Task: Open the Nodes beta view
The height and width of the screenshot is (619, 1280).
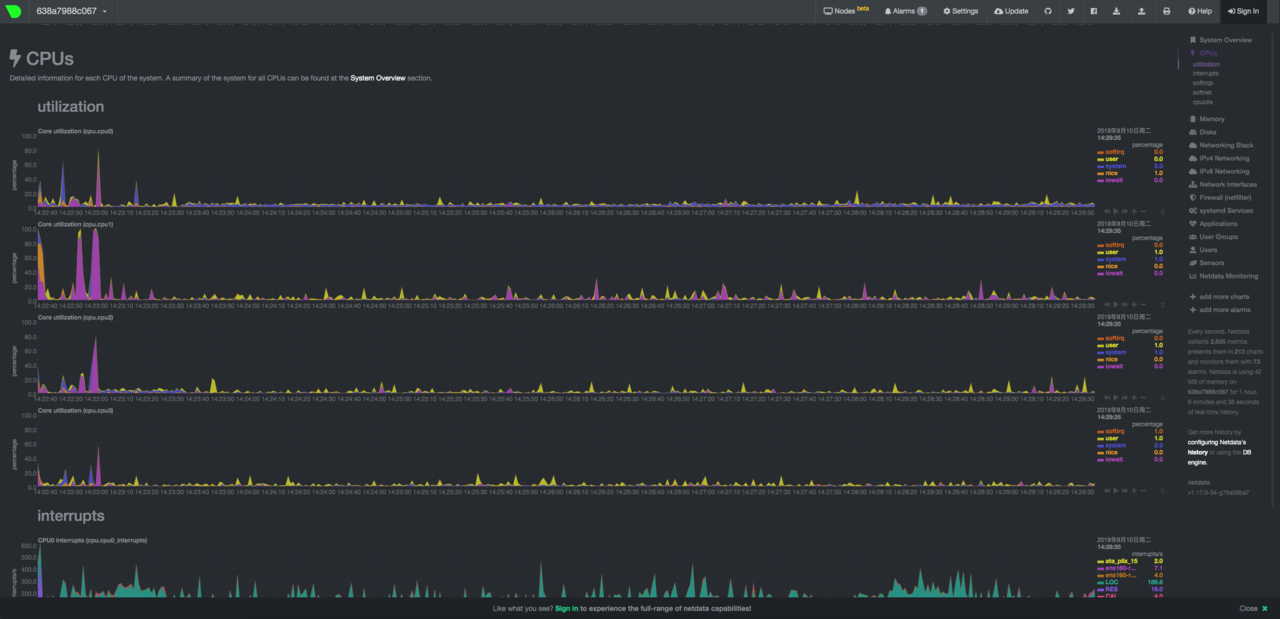Action: pos(845,11)
